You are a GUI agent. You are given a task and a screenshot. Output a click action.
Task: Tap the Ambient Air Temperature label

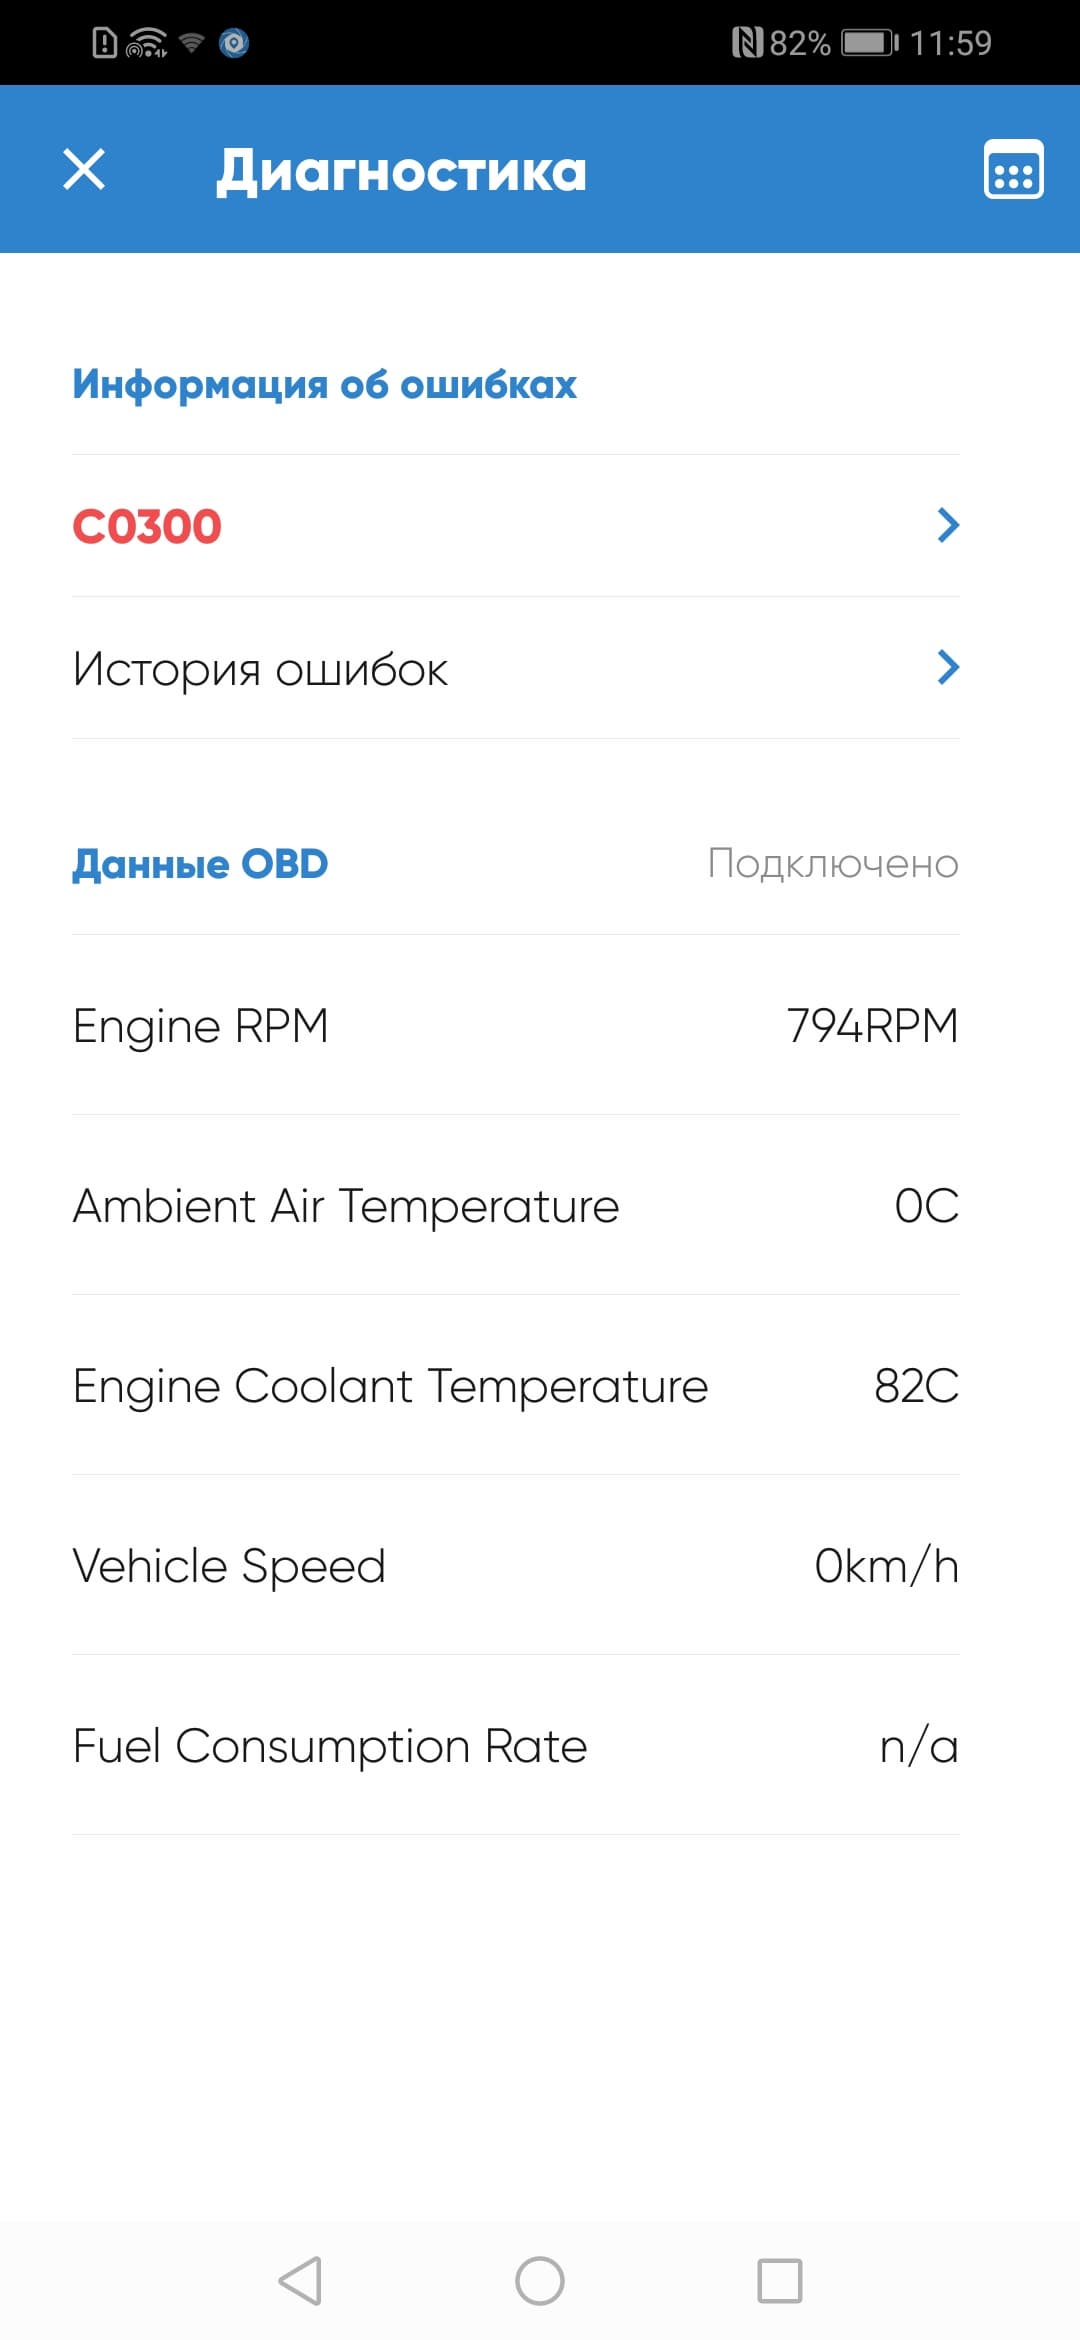(346, 1206)
